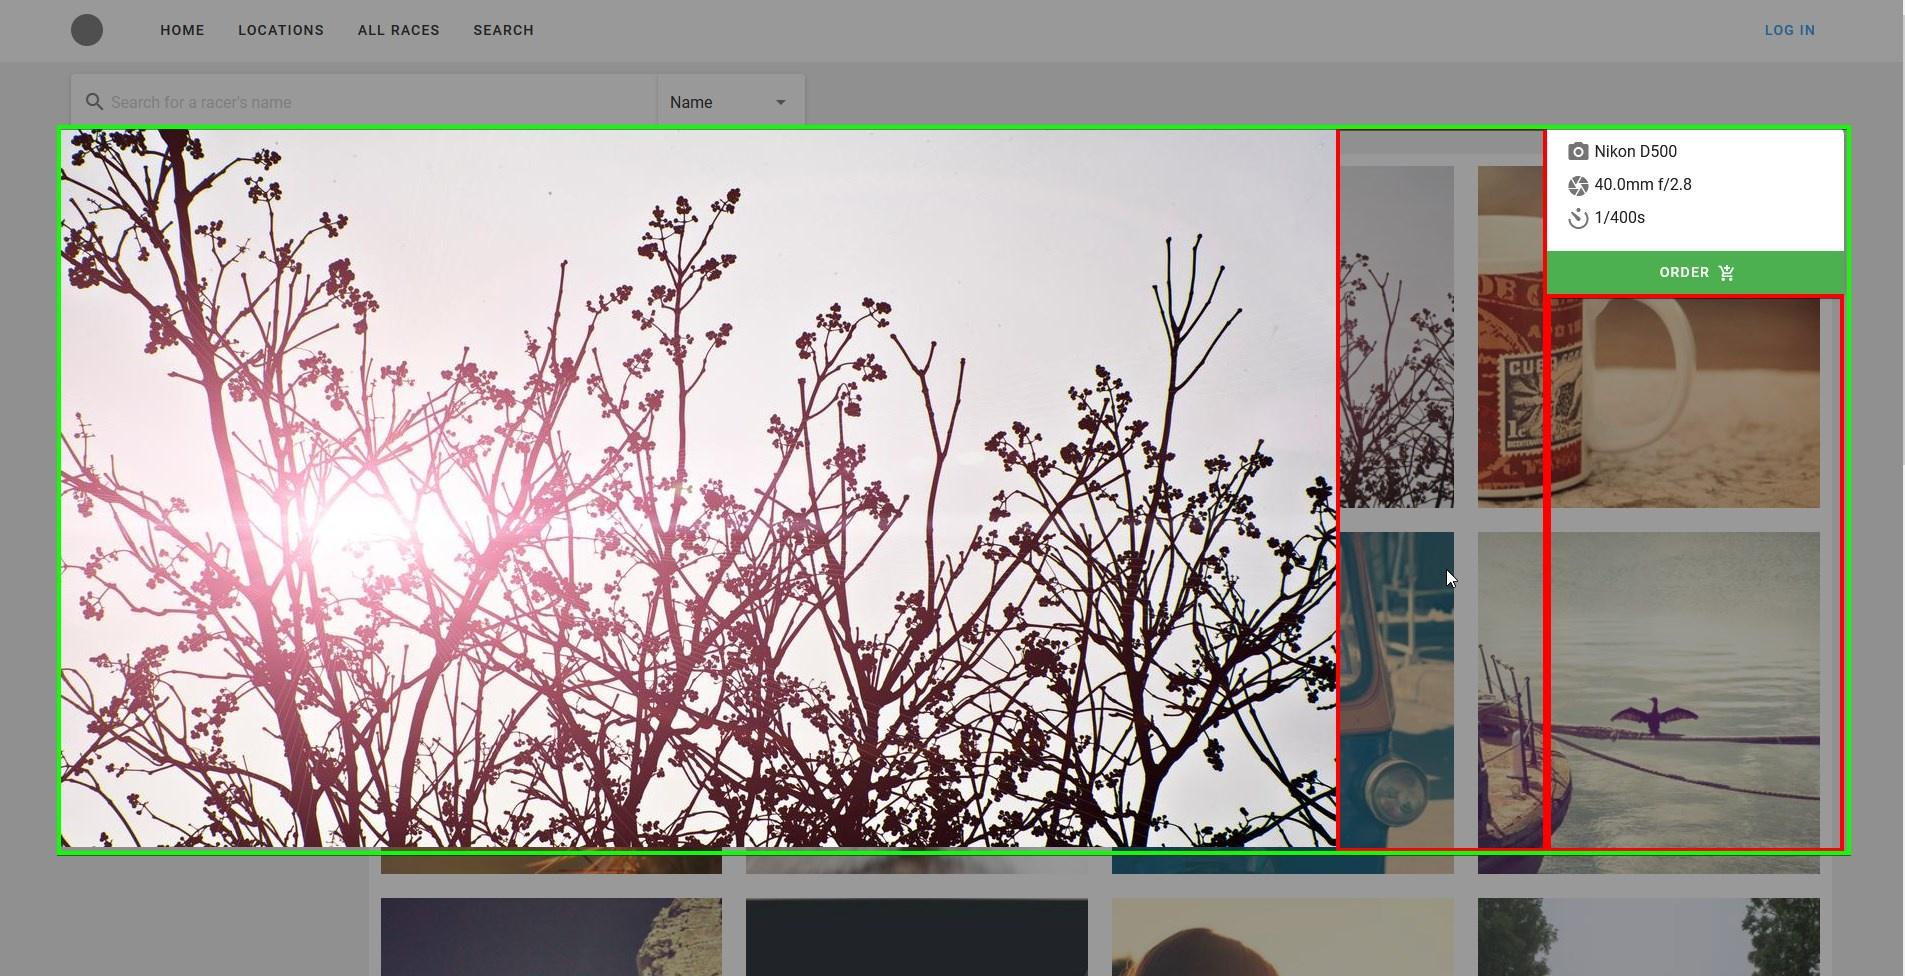This screenshot has width=1905, height=976.
Task: Click the shutter timer icon beside 1/400s
Action: coord(1578,218)
